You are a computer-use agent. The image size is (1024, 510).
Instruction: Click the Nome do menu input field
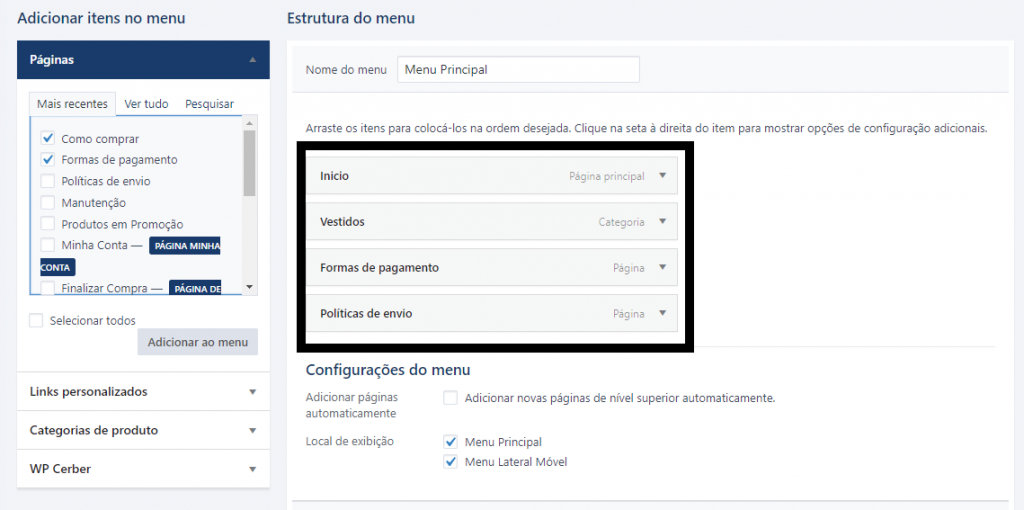(x=519, y=69)
